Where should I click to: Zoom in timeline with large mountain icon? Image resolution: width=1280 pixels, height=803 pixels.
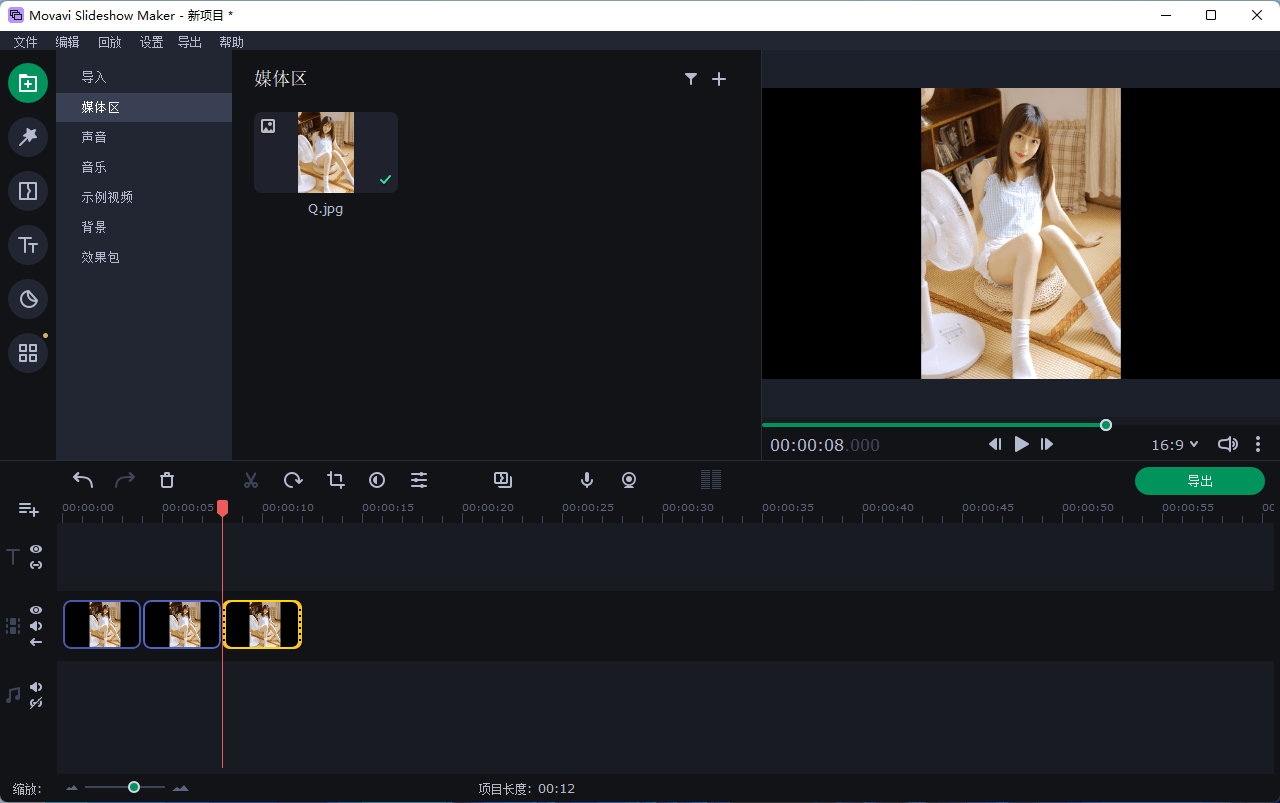click(180, 789)
